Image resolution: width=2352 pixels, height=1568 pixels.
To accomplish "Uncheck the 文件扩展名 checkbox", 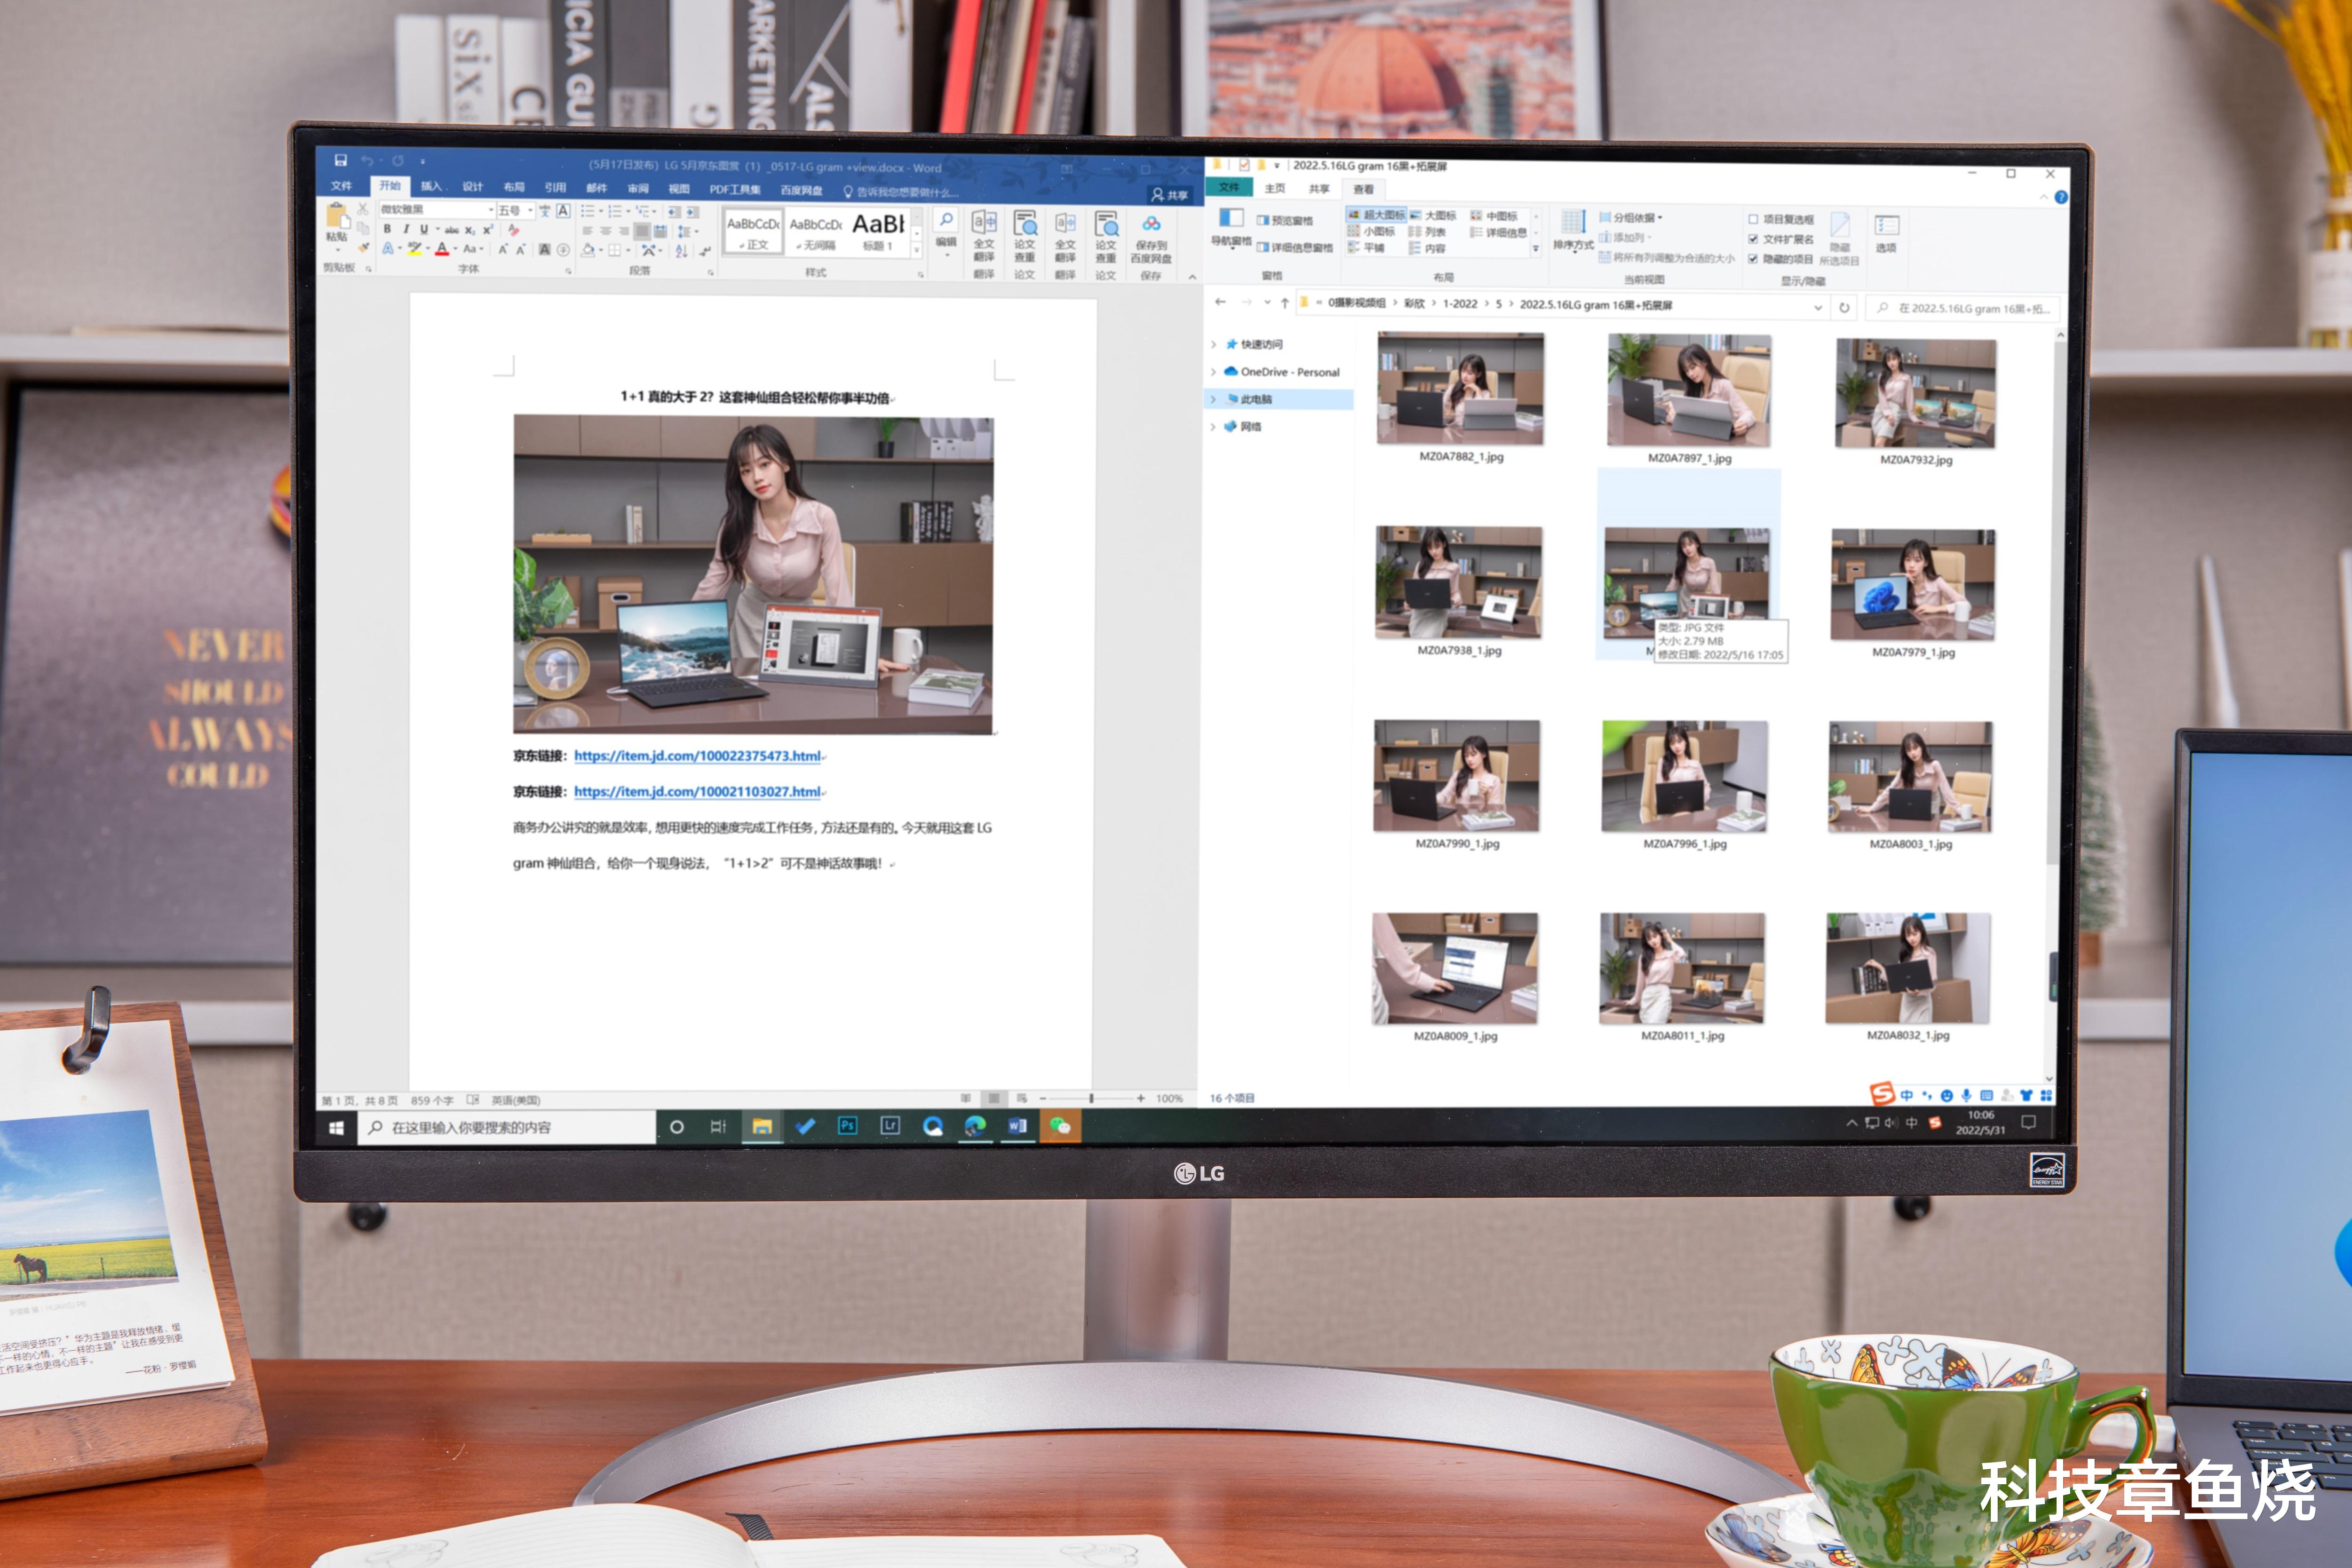I will pos(1753,239).
